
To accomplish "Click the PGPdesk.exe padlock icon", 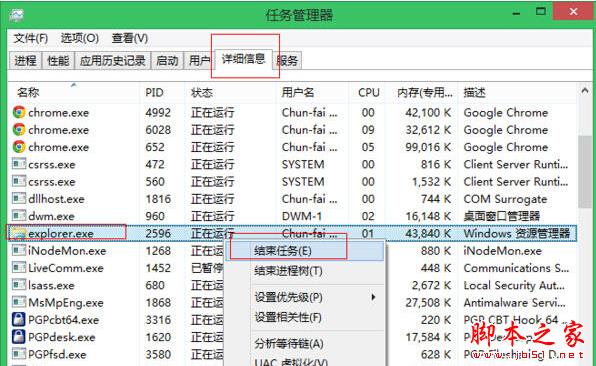I will [19, 337].
